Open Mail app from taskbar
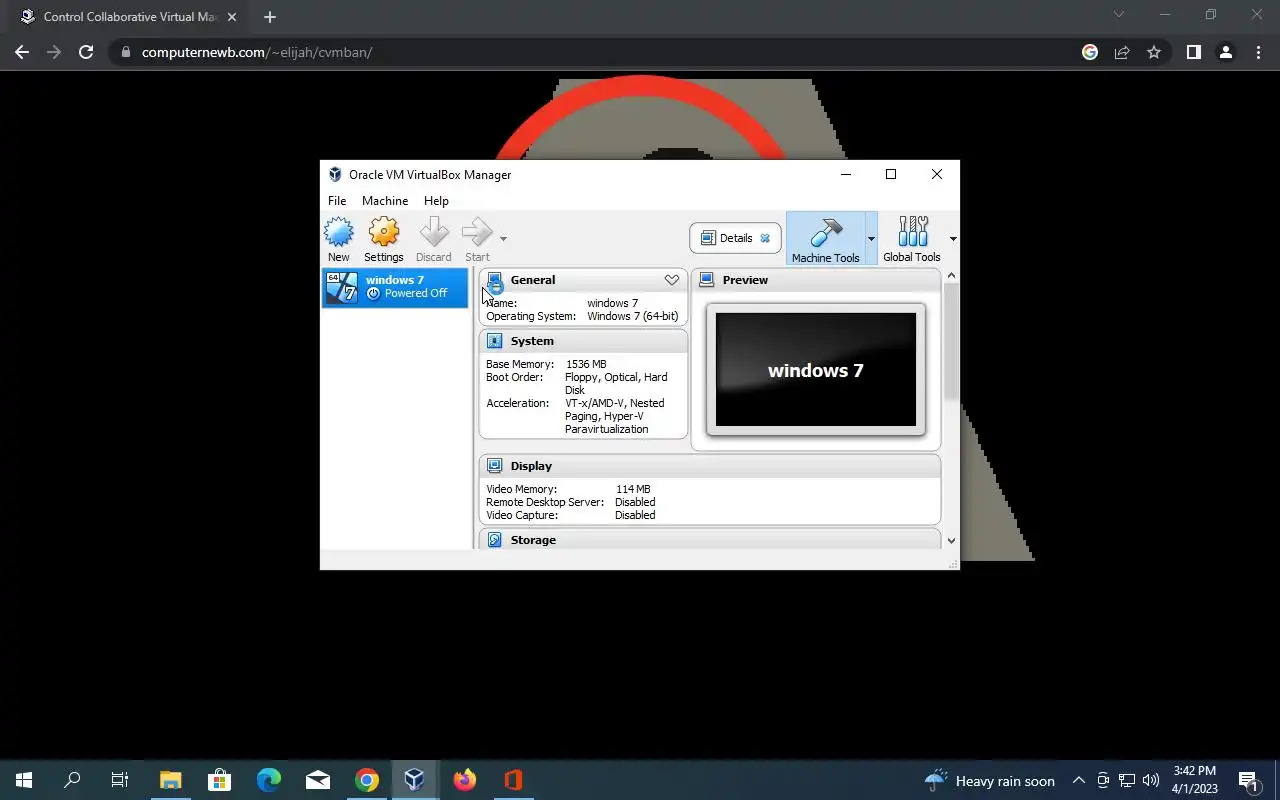Screen dimensions: 1280x800 click(318, 780)
